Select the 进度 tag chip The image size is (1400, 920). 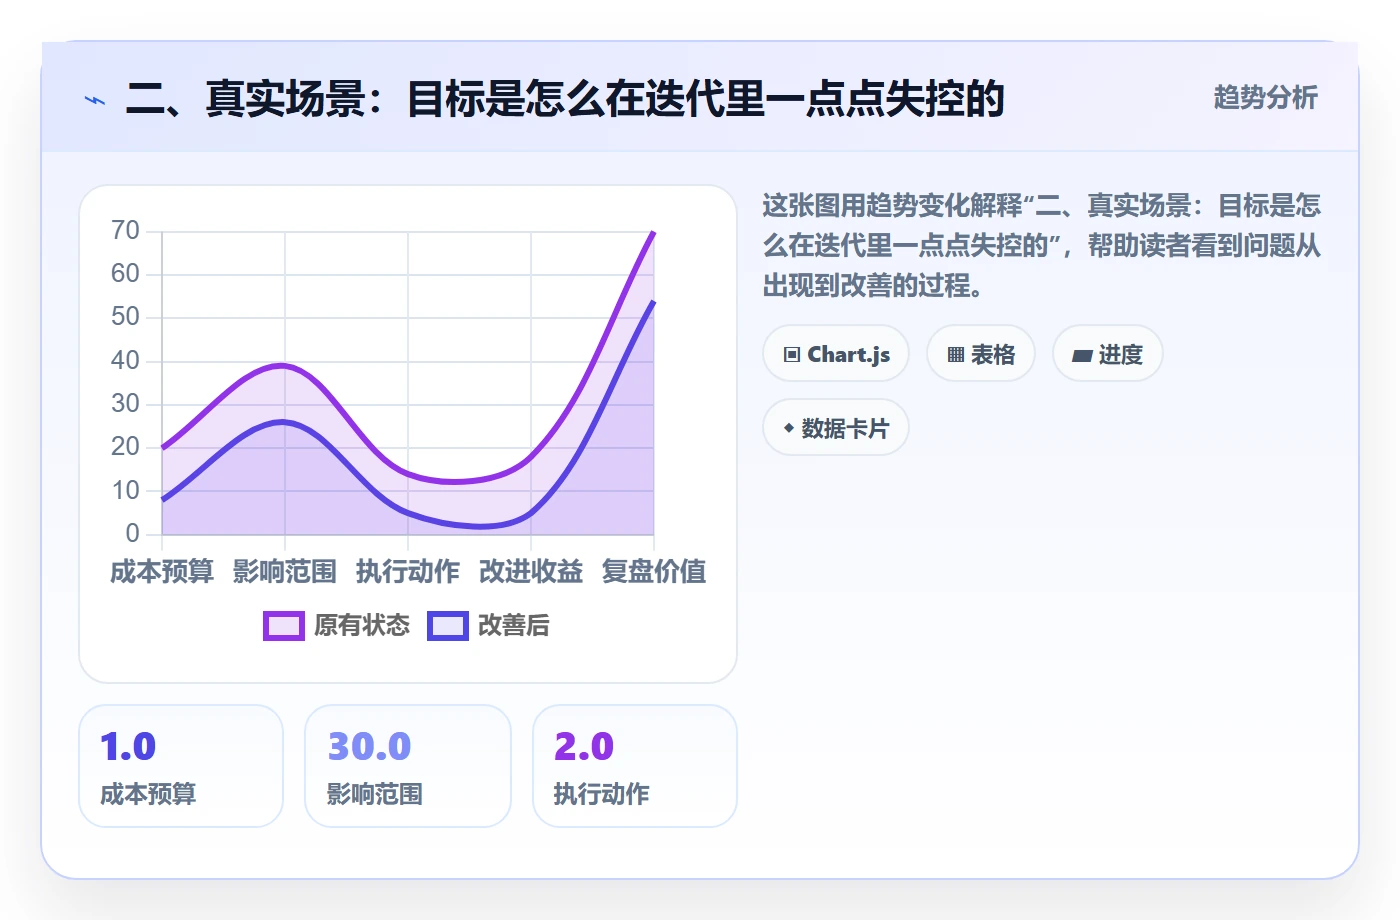pos(1108,354)
